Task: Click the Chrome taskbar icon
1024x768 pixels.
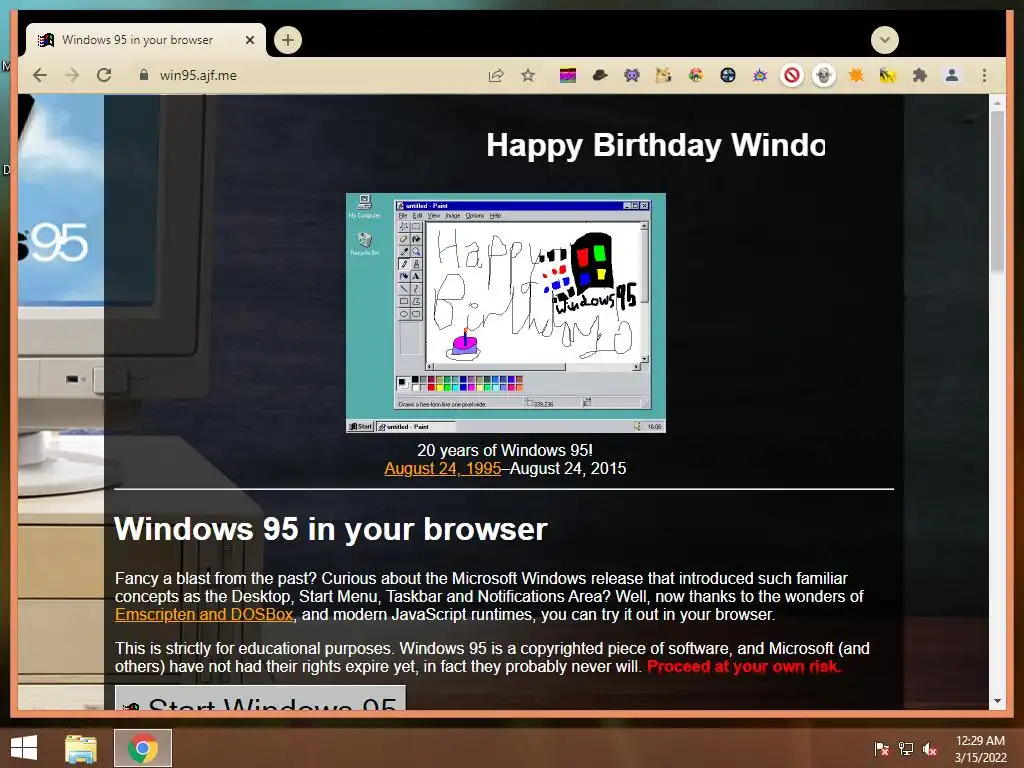Action: pyautogui.click(x=143, y=748)
